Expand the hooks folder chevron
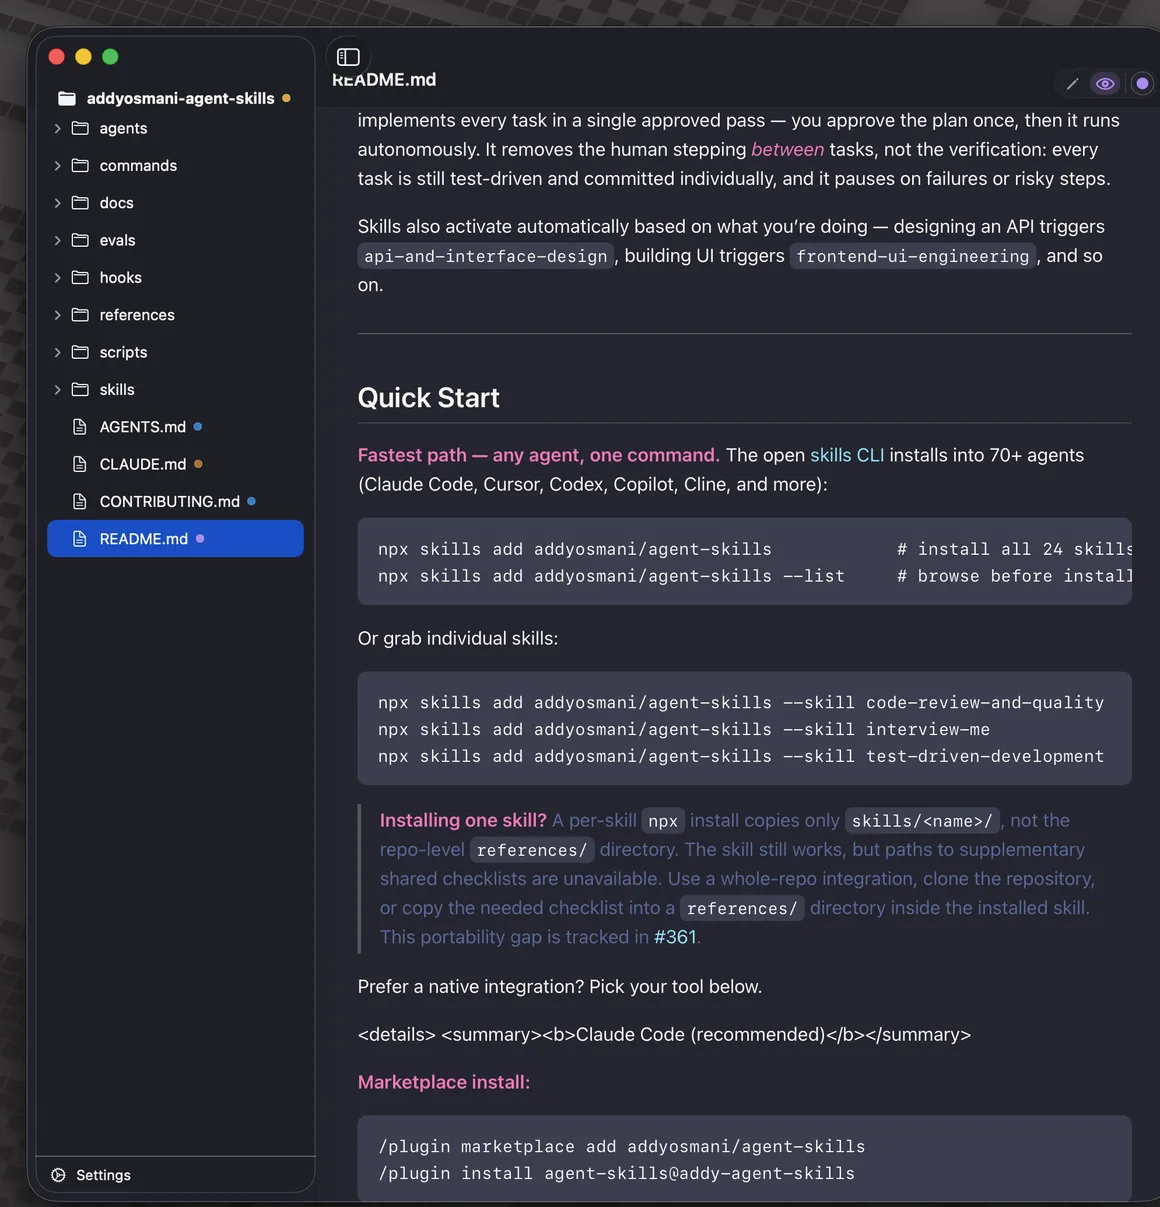The height and width of the screenshot is (1207, 1160). click(x=57, y=277)
